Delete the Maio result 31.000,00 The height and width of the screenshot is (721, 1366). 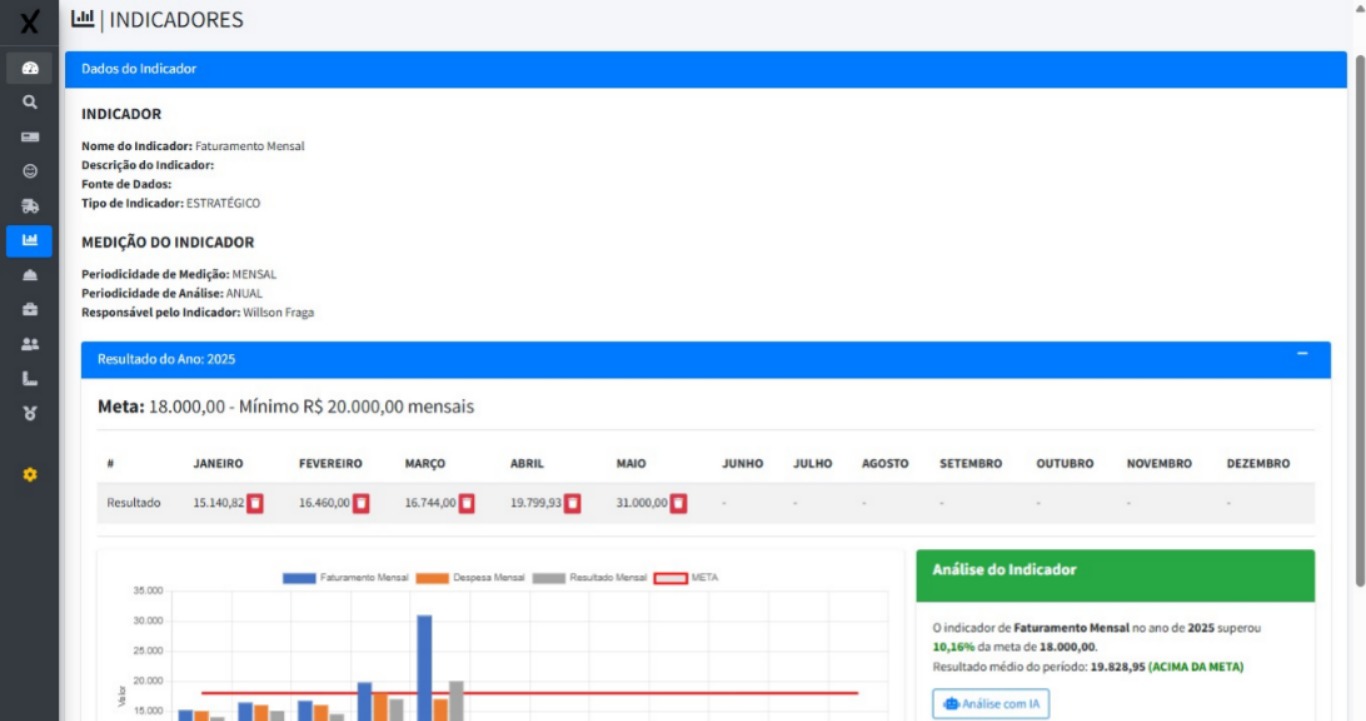pos(678,503)
